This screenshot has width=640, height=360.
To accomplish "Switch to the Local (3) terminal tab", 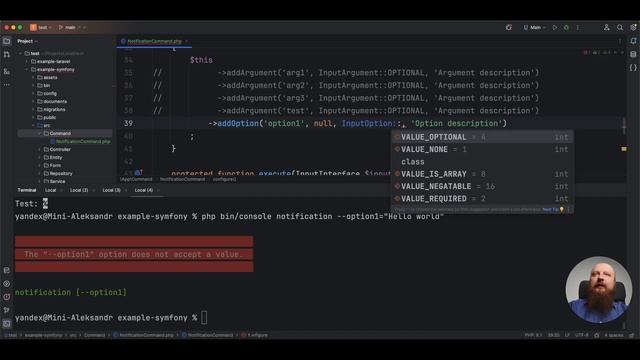I will click(111, 190).
